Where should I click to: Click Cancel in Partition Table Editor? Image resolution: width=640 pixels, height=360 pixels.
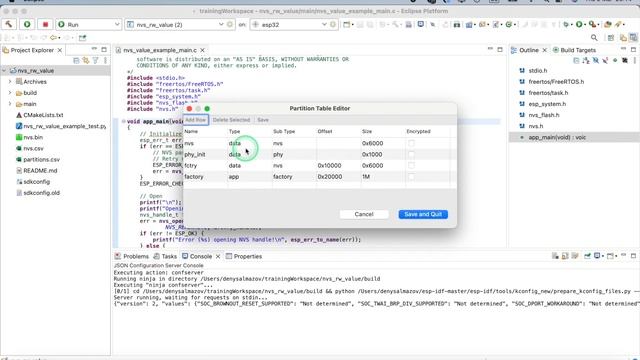(364, 214)
